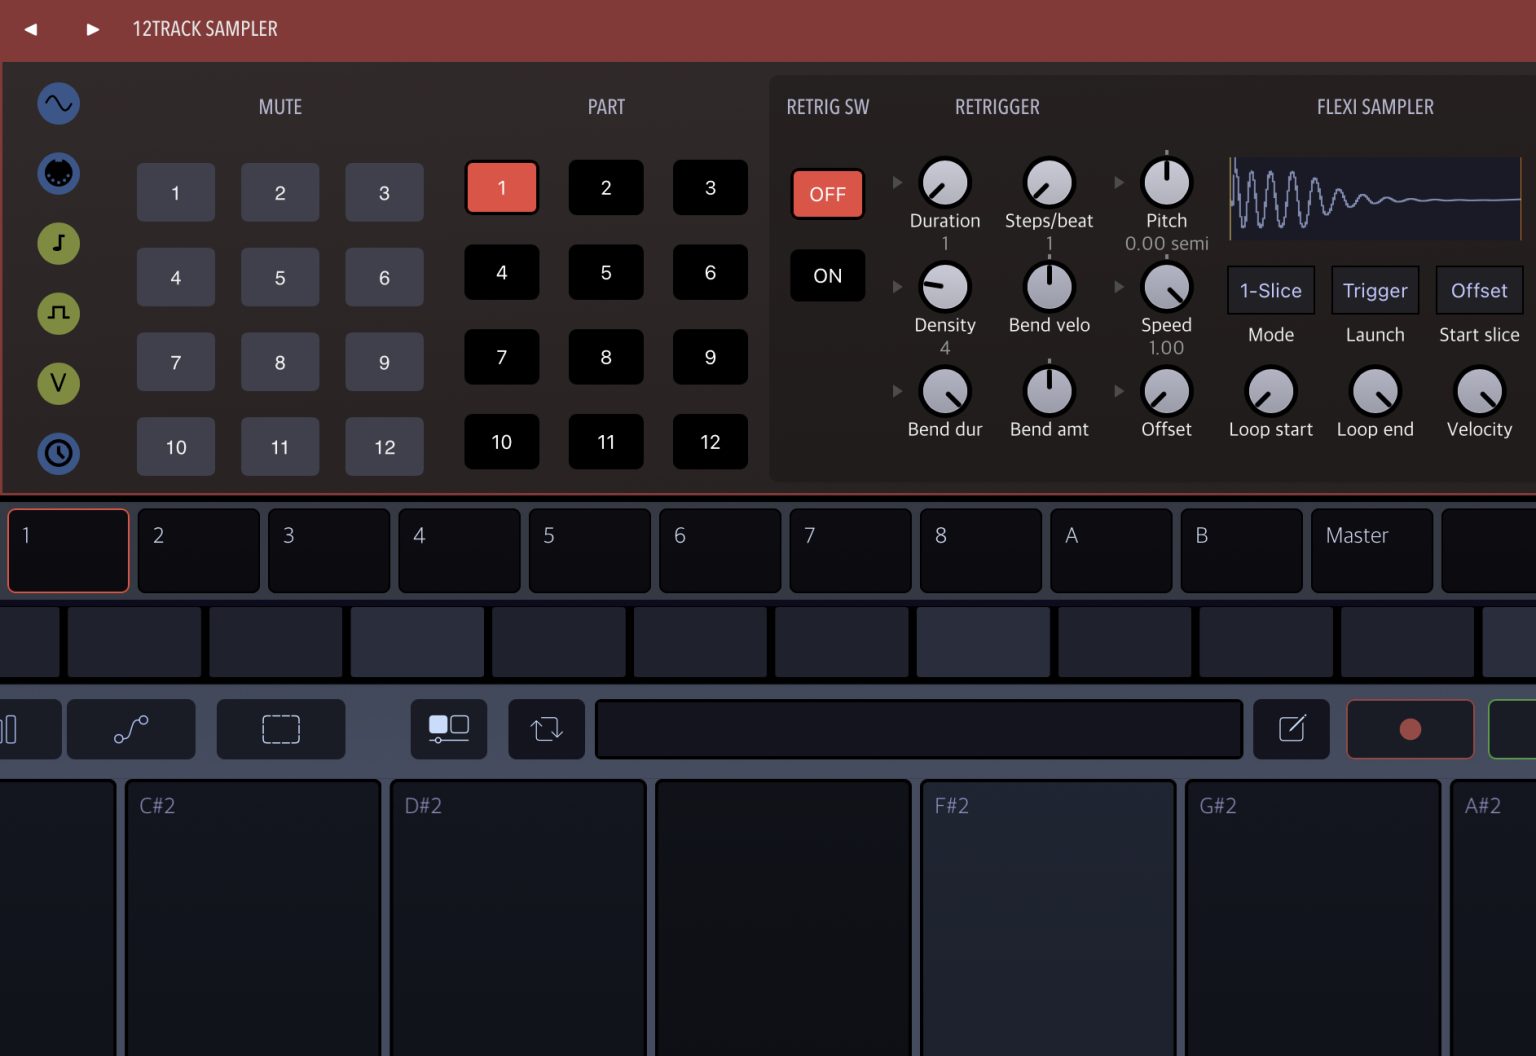This screenshot has width=1536, height=1056.
Task: Toggle the pattern view layout icon
Action: [x=449, y=729]
